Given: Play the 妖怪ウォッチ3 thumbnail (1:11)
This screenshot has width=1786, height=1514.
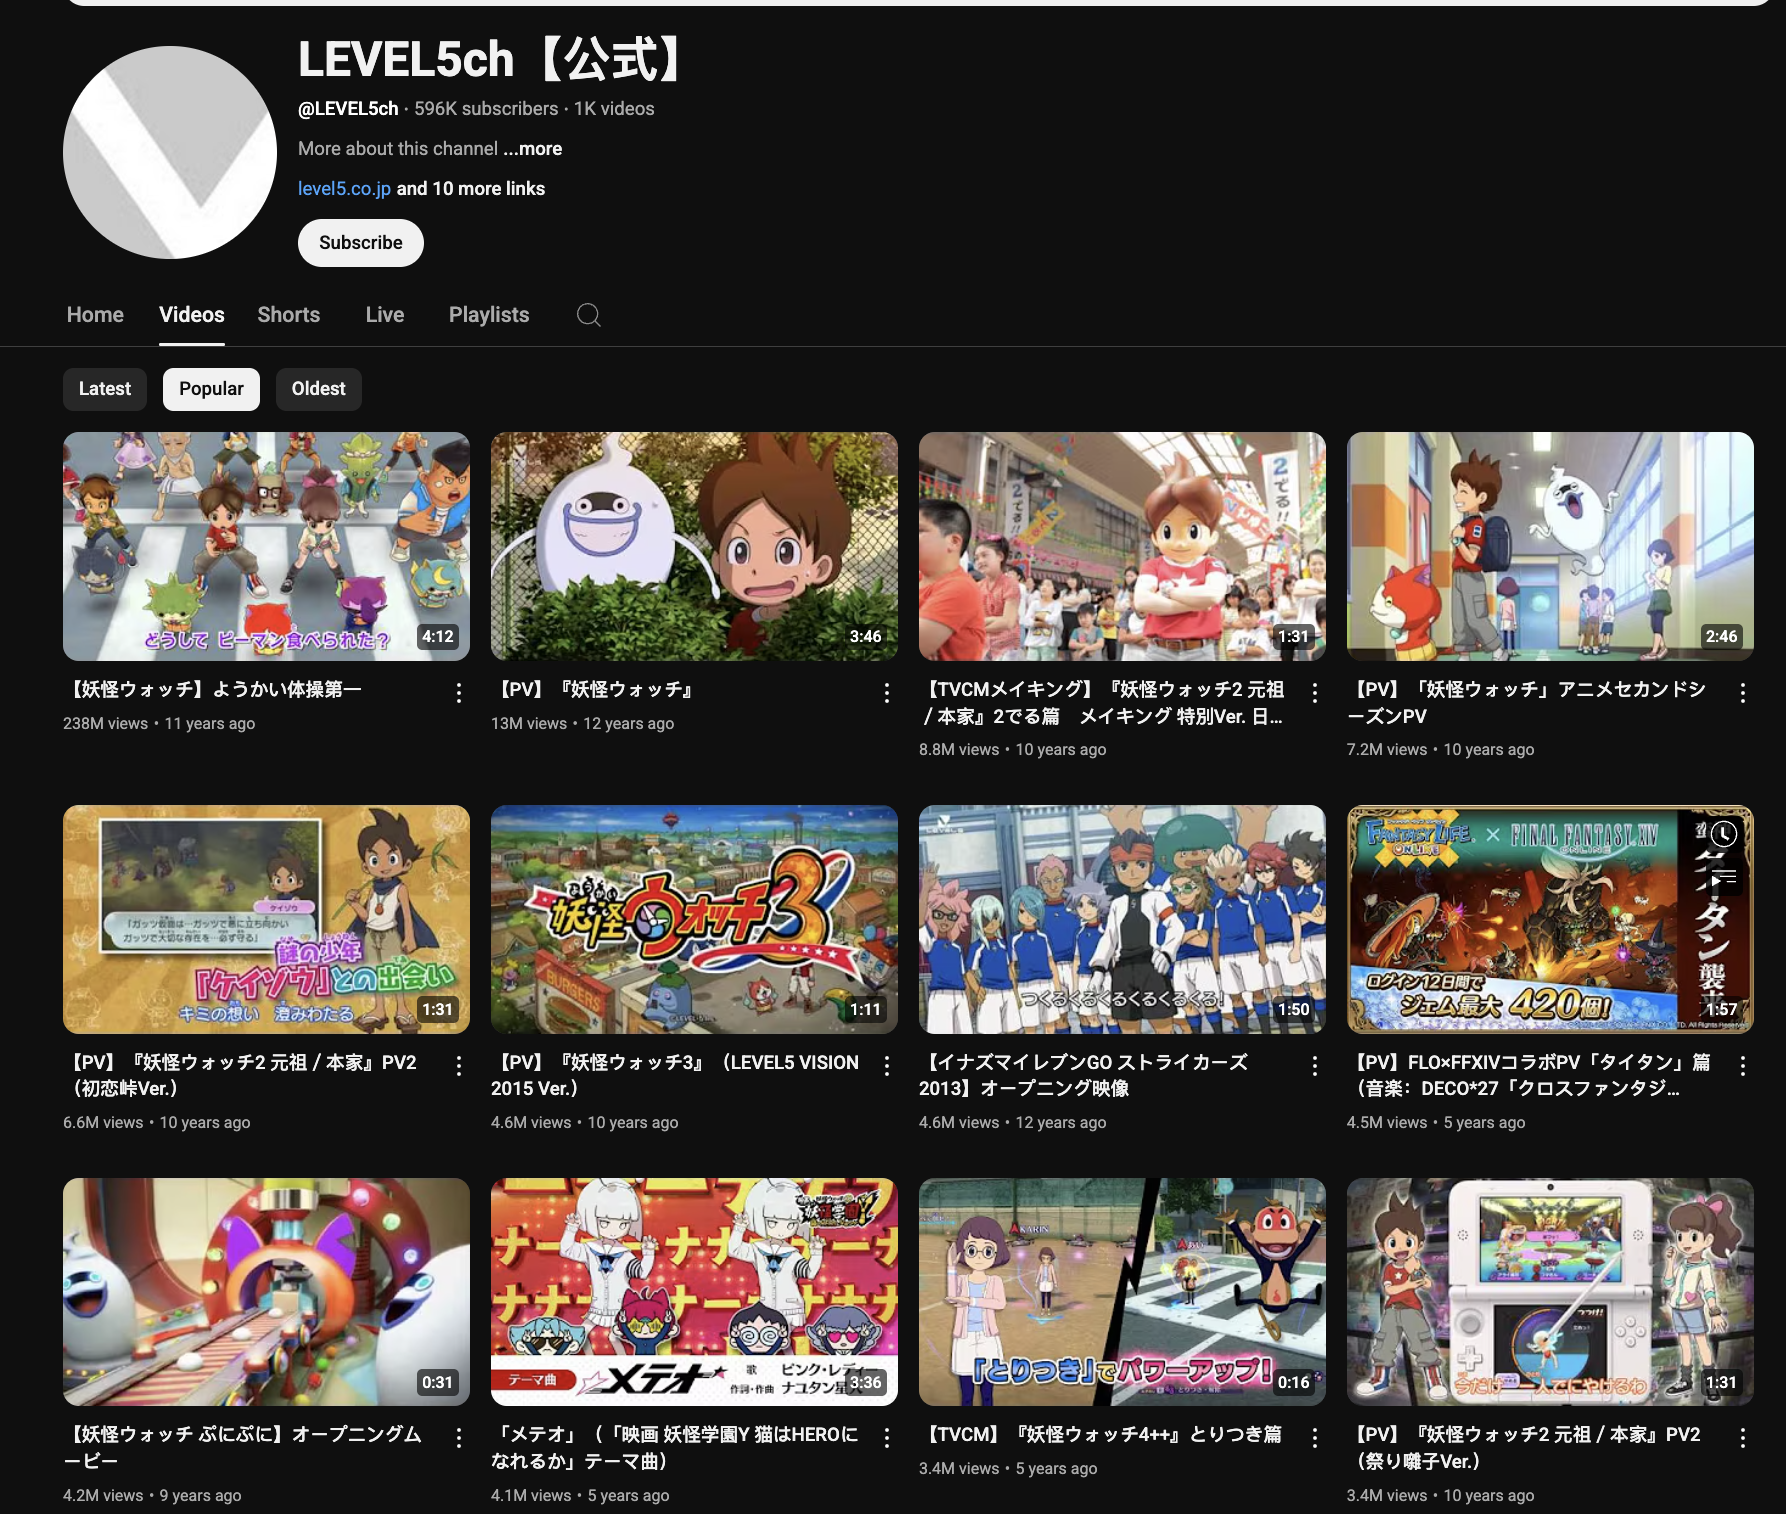Looking at the screenshot, I should 694,919.
